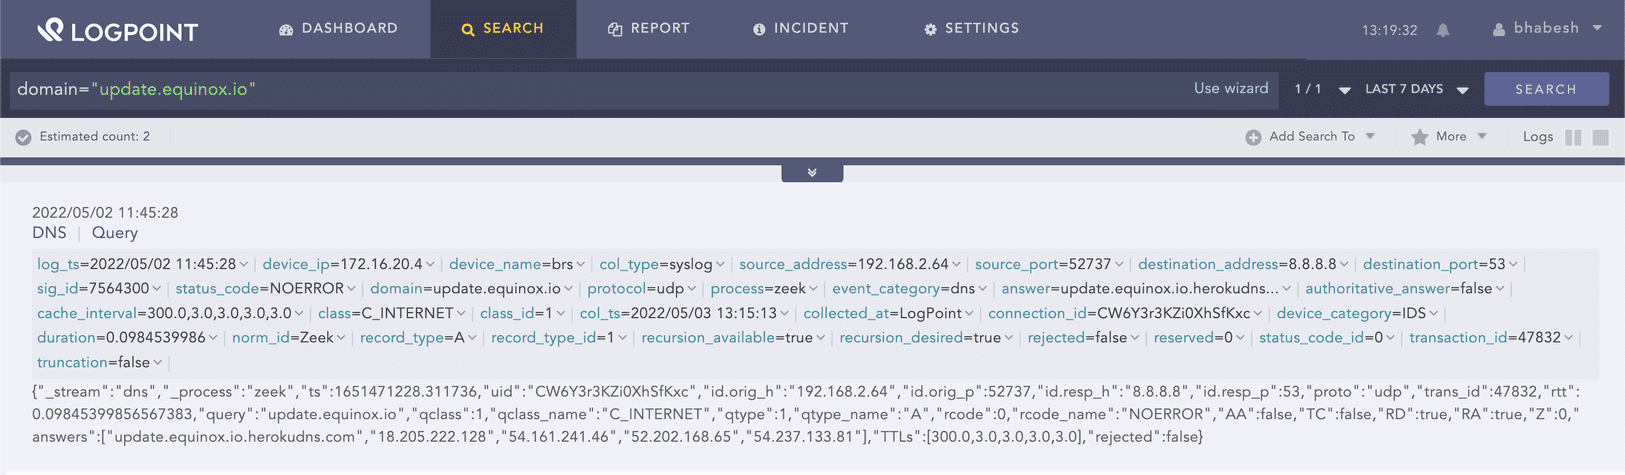Open the SETTINGS menu

(971, 29)
